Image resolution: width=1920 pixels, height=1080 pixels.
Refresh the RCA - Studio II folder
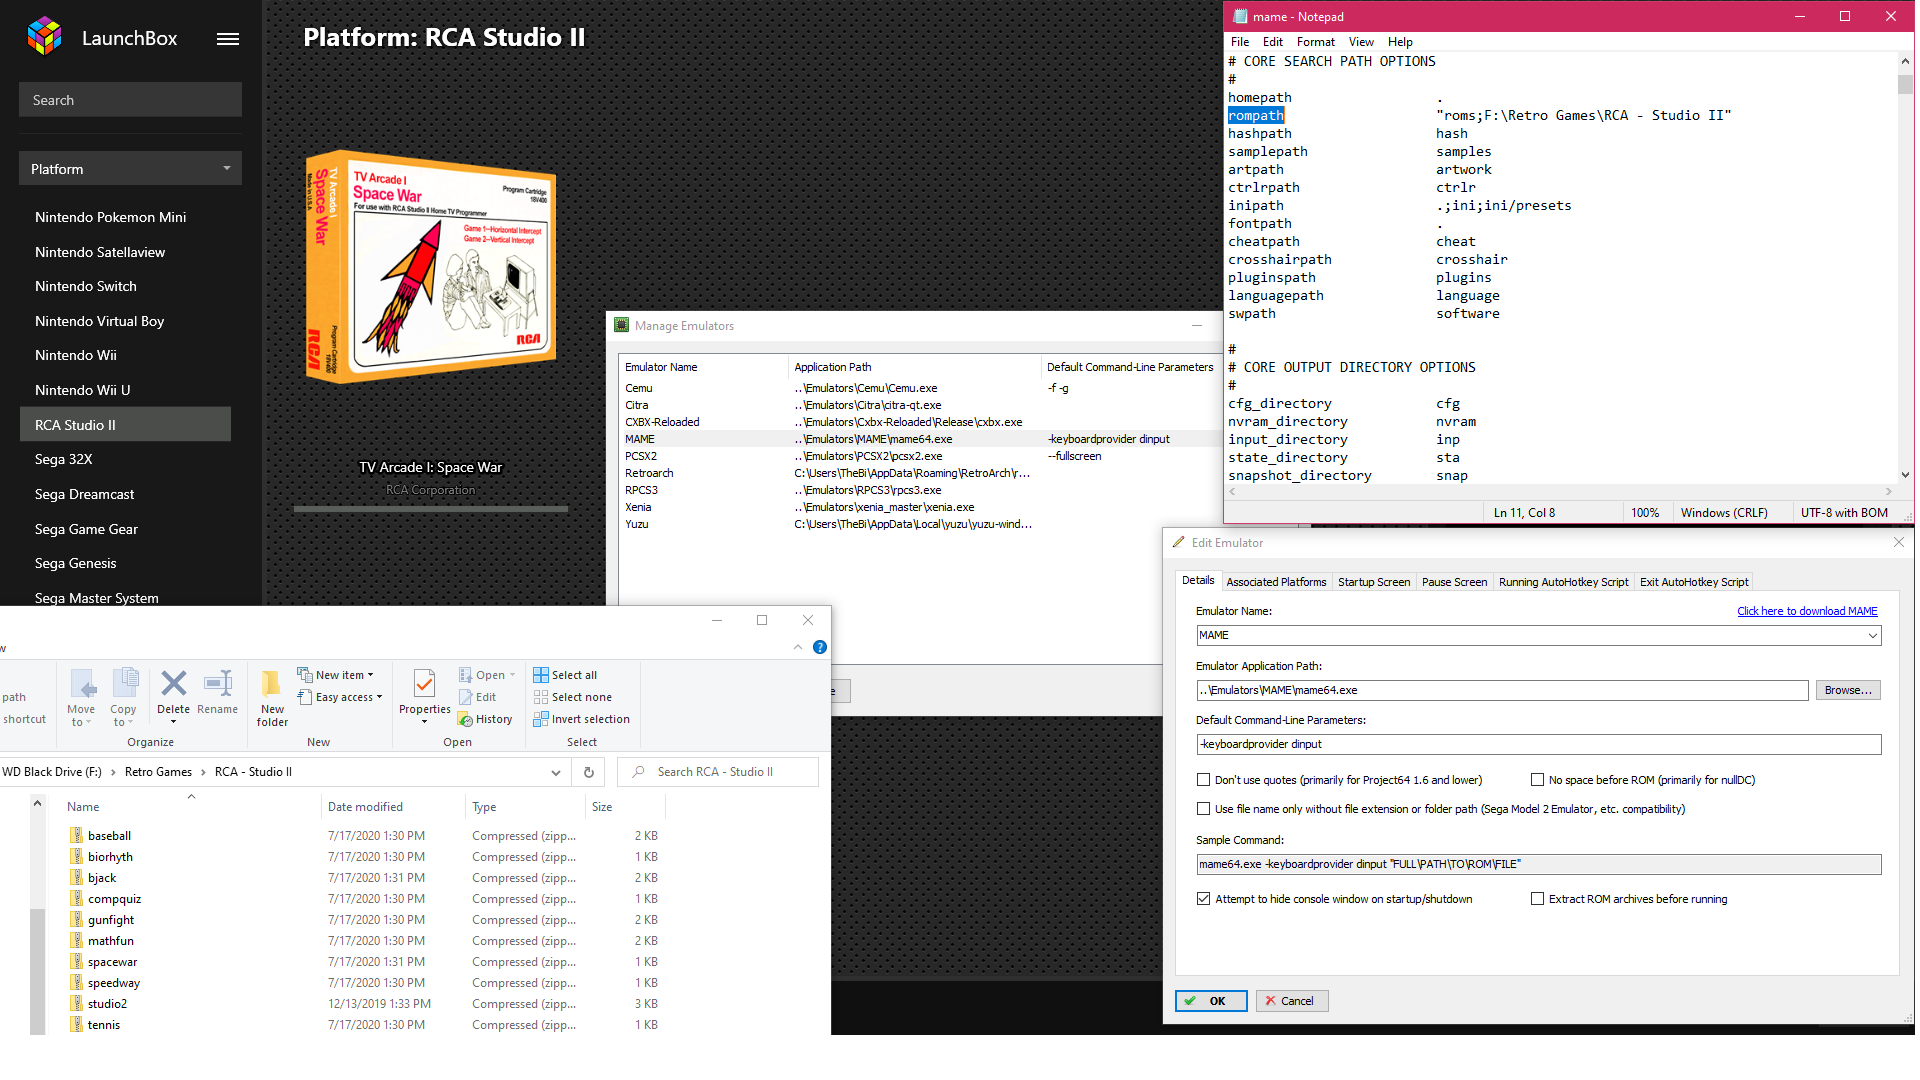589,772
